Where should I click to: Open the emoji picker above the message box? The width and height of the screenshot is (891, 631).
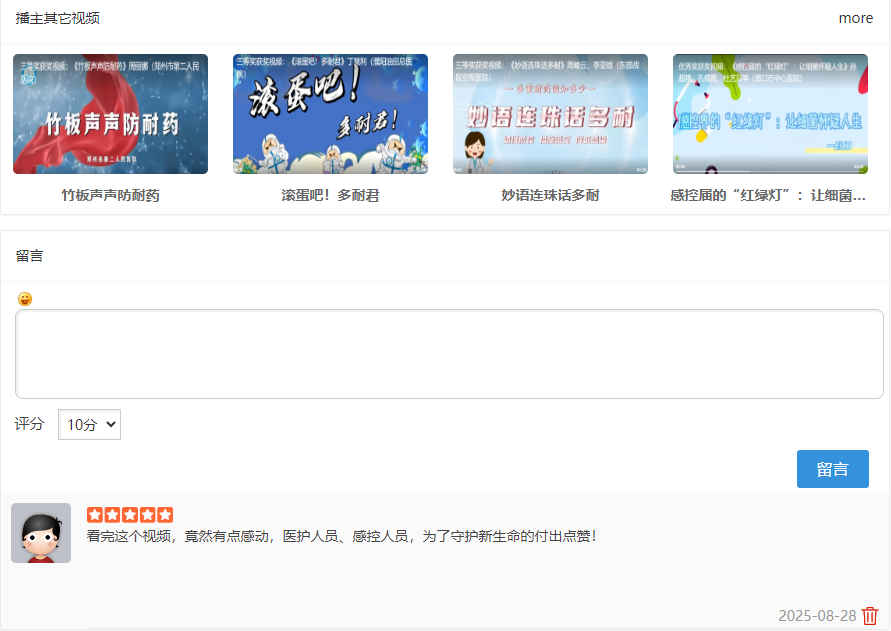25,299
